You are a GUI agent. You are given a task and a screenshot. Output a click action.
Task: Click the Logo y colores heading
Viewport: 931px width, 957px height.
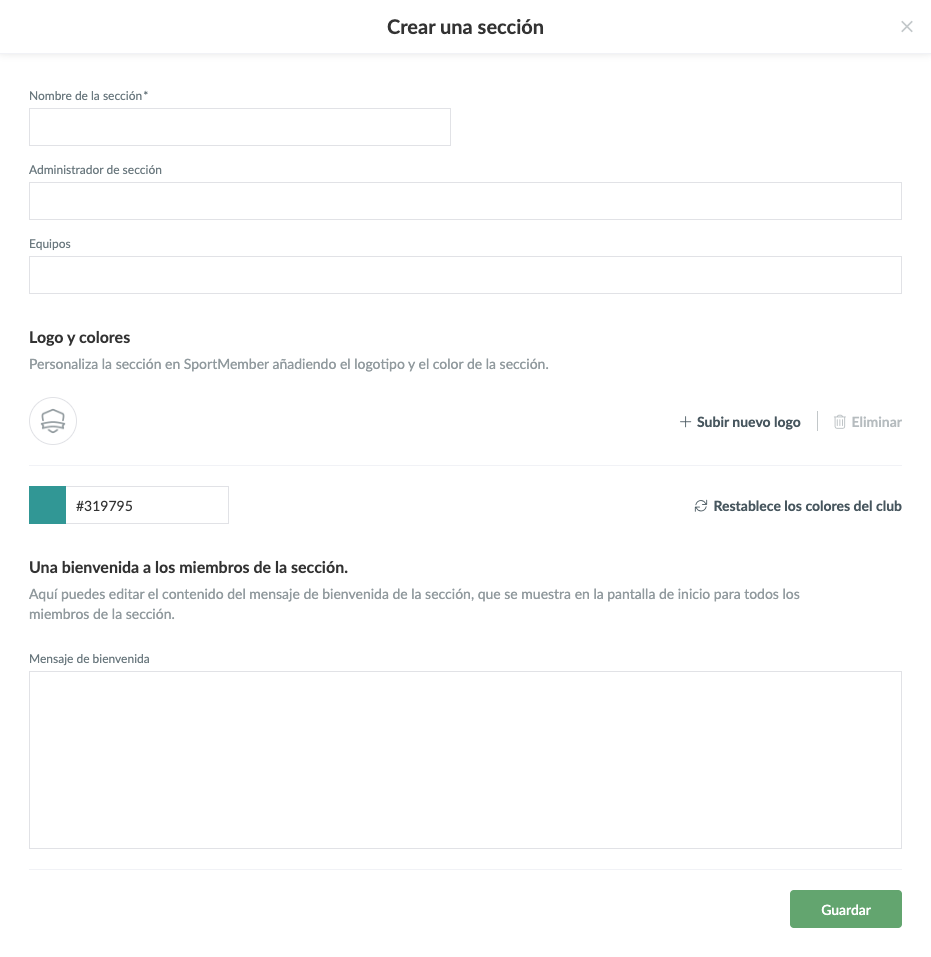[x=80, y=338]
